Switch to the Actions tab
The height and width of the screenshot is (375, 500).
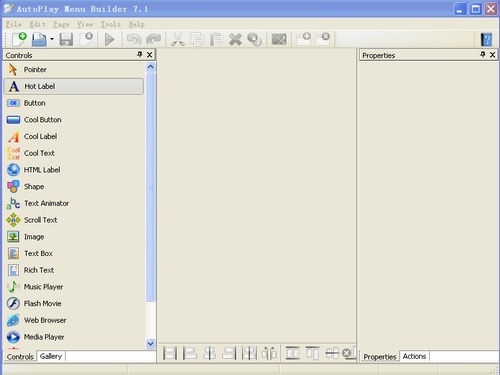pyautogui.click(x=414, y=356)
